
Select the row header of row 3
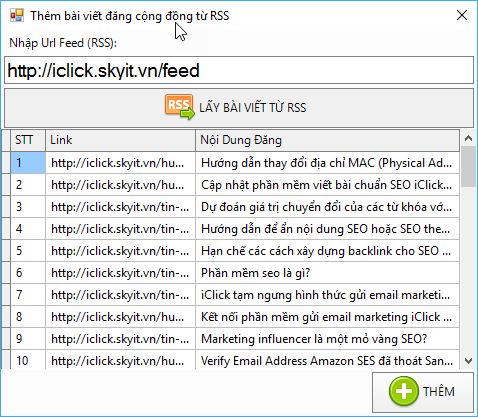point(6,207)
